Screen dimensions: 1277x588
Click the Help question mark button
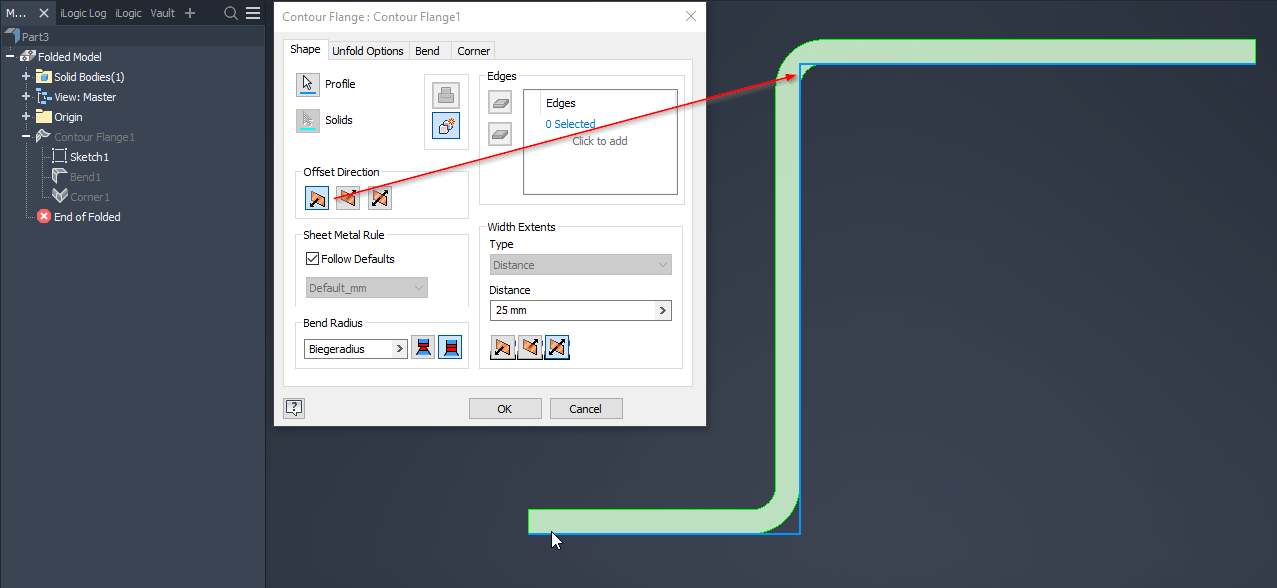(x=294, y=407)
